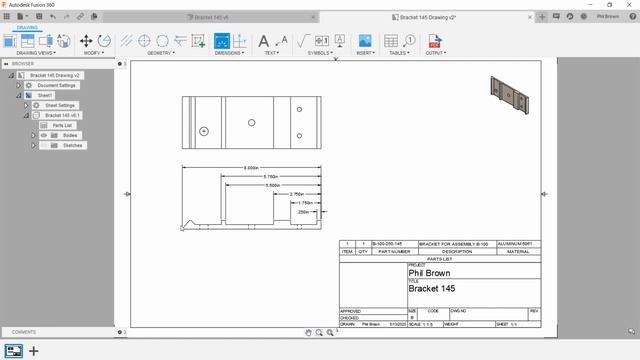Select the Surface Texture symbol tool
Viewport: 640px width, 360px height.
304,41
